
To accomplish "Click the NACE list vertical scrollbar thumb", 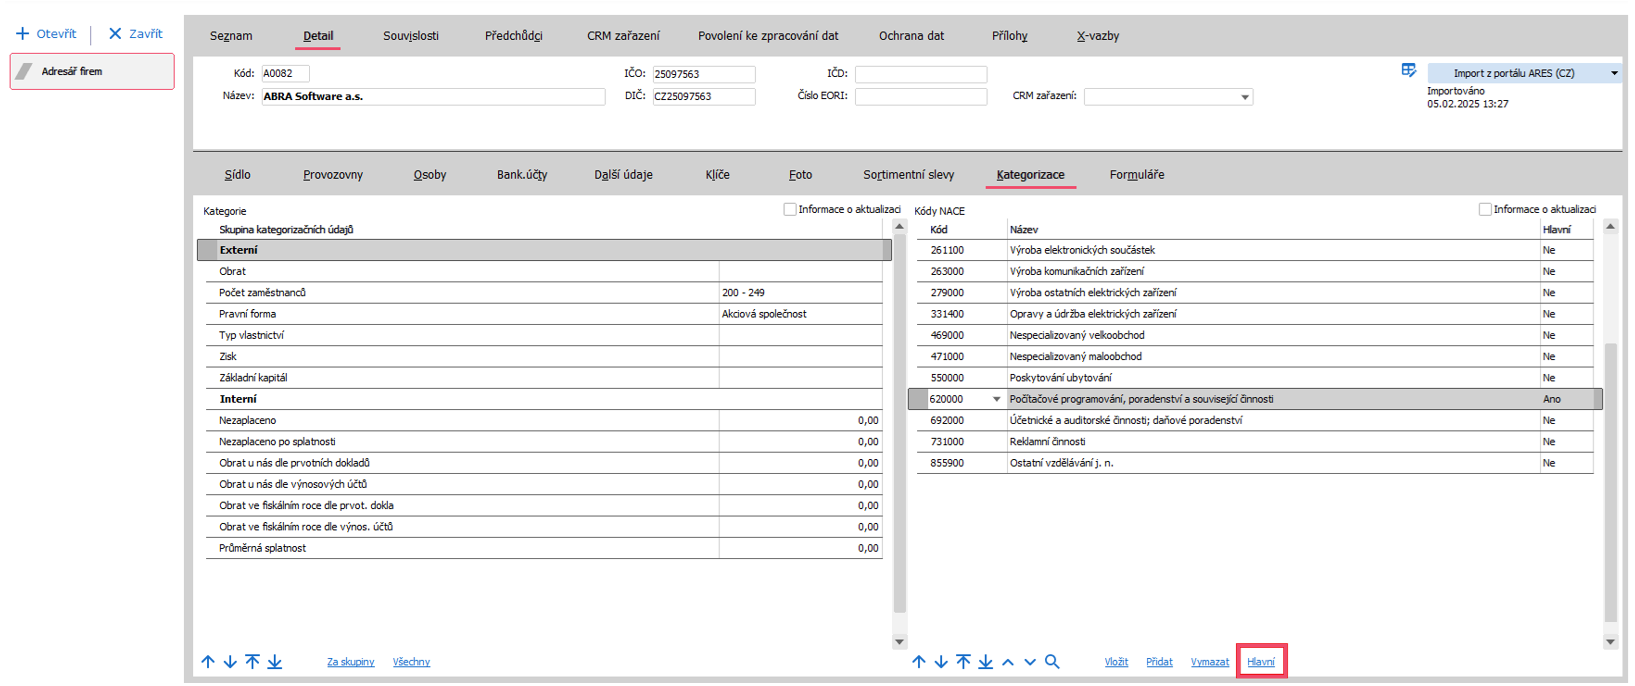I will click(1610, 480).
